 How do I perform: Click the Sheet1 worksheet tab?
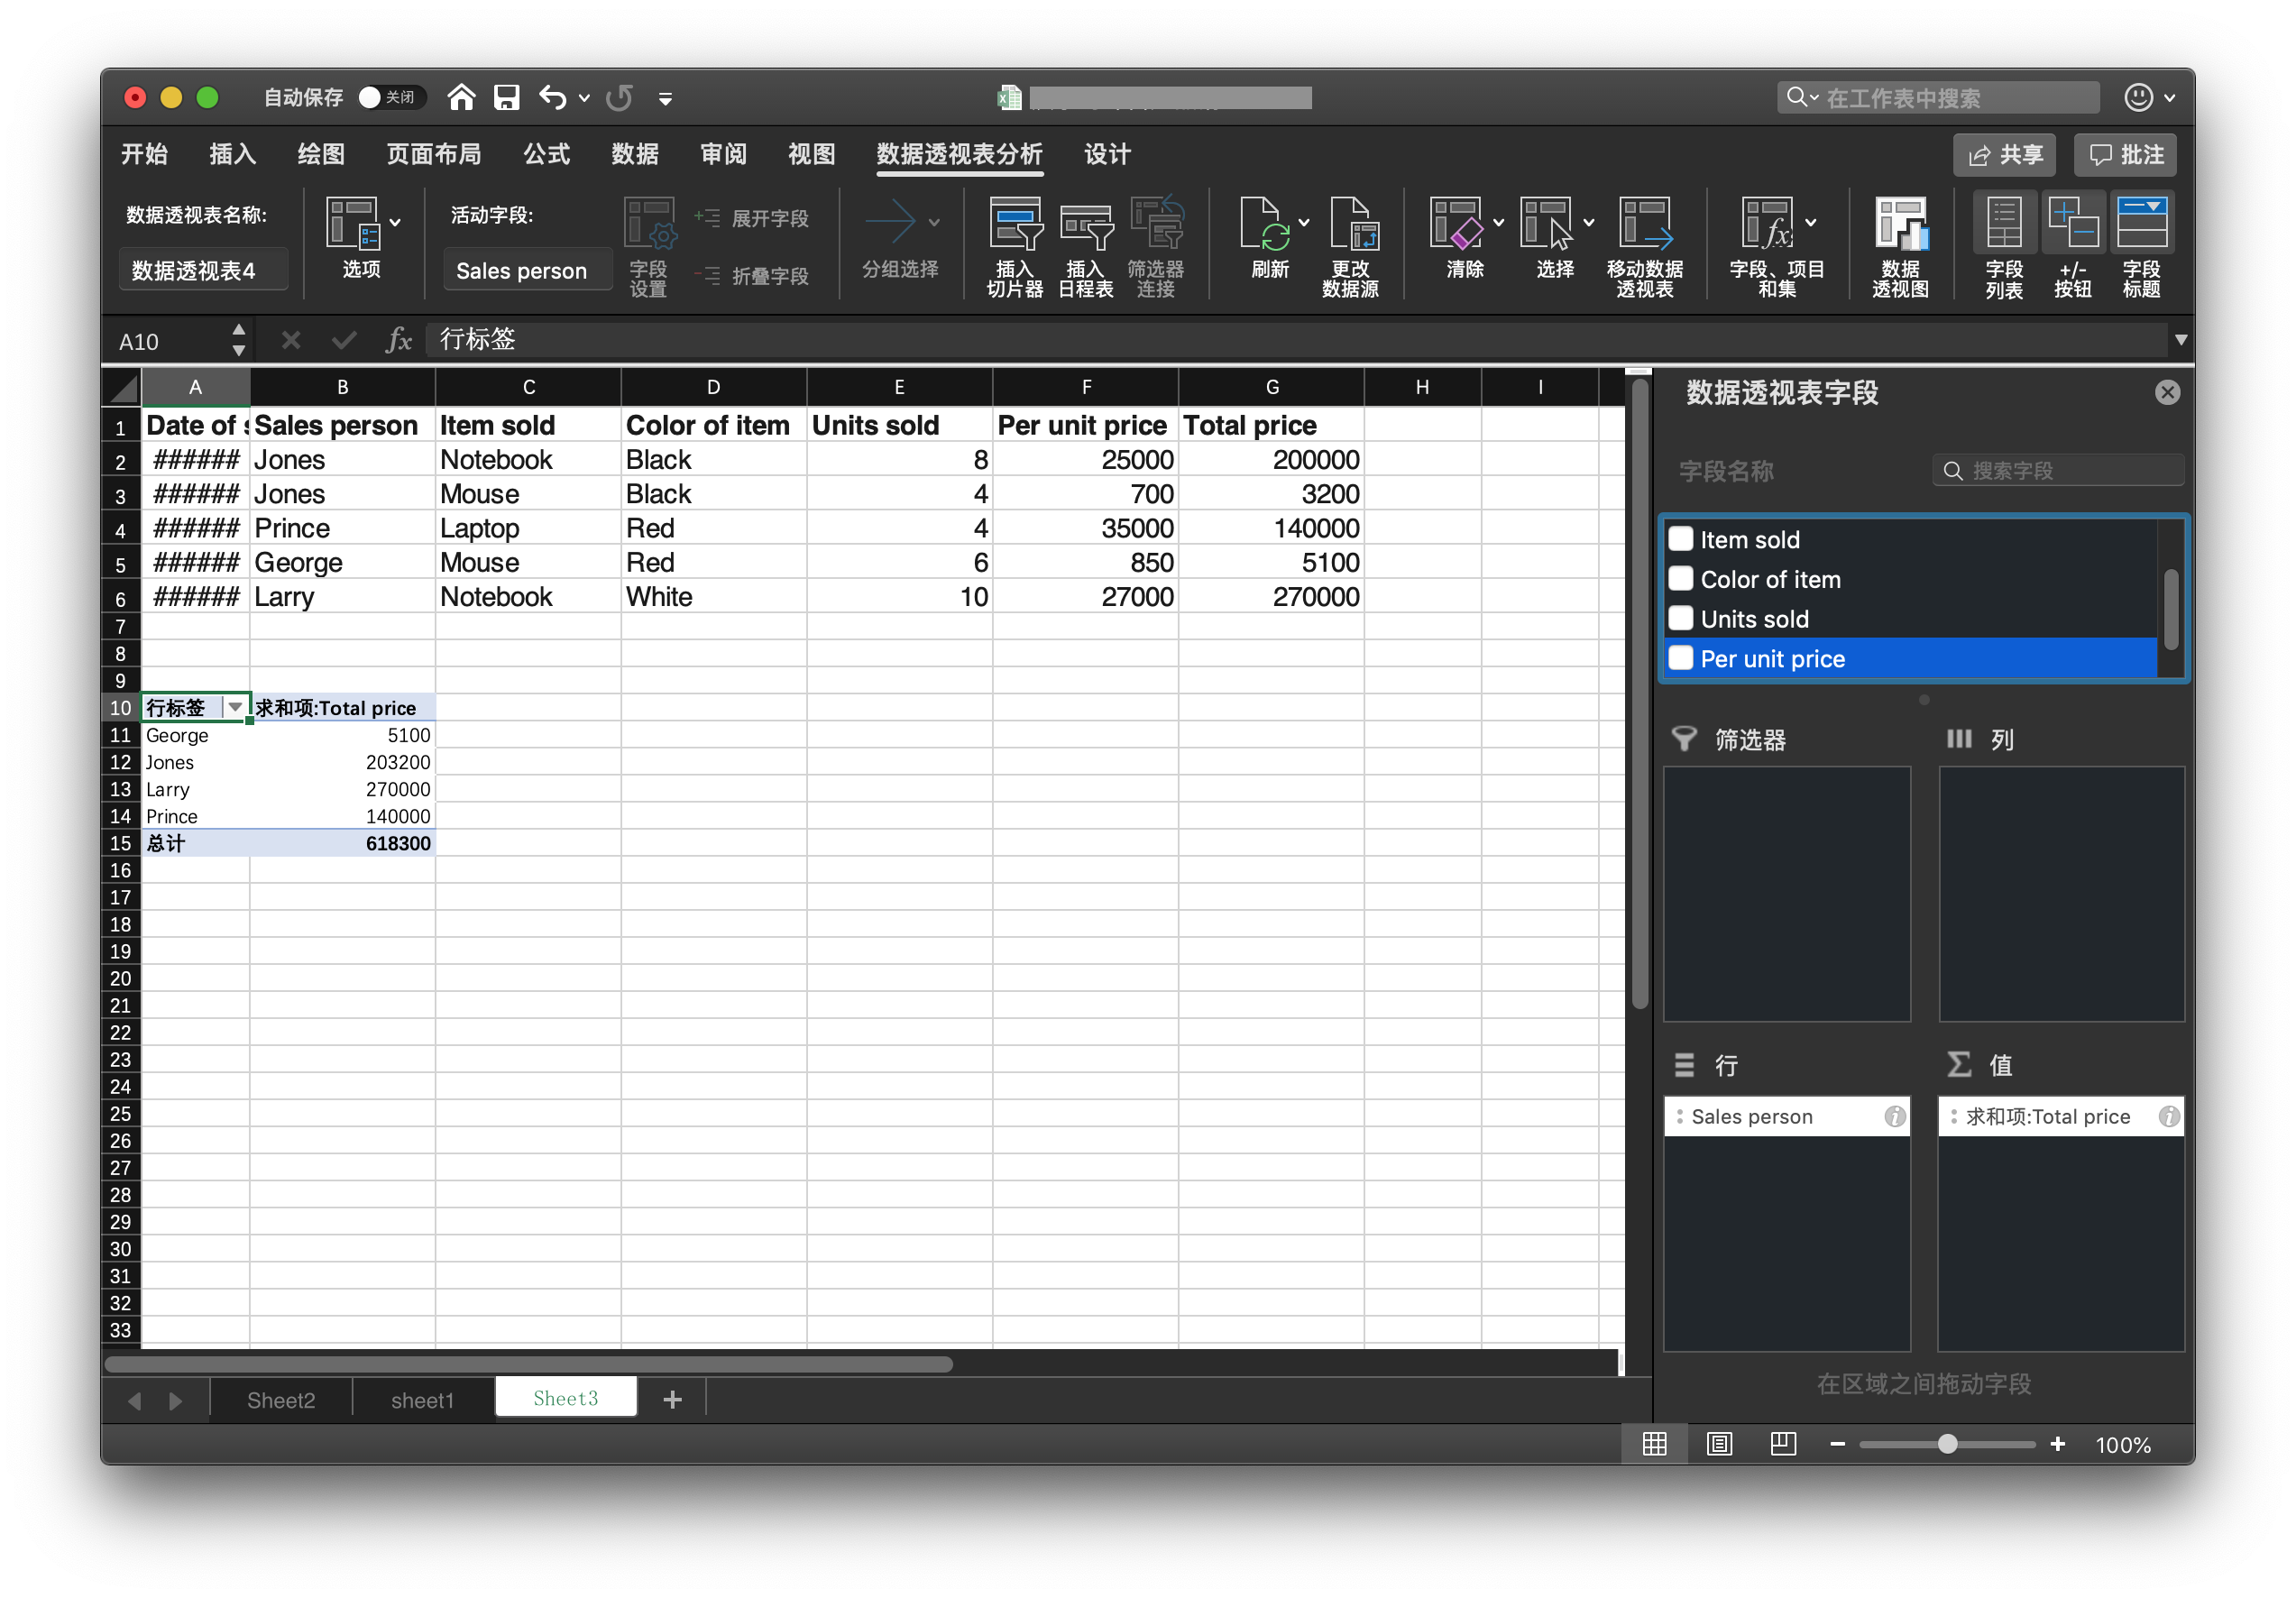(424, 1398)
